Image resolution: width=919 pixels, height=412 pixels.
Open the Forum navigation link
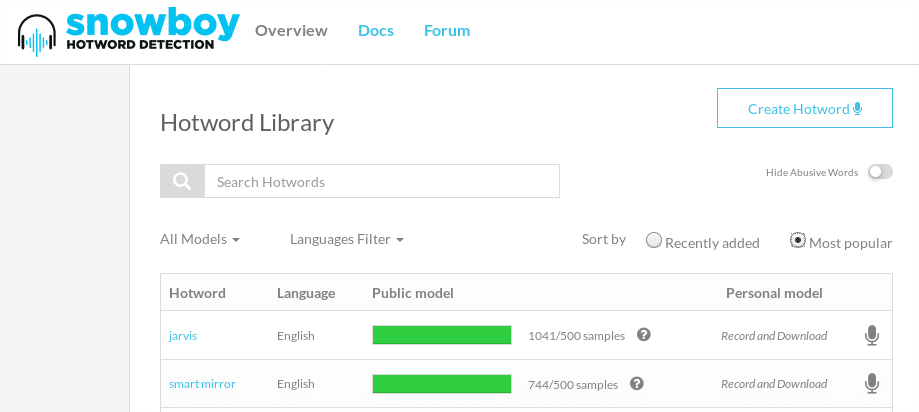(x=447, y=30)
